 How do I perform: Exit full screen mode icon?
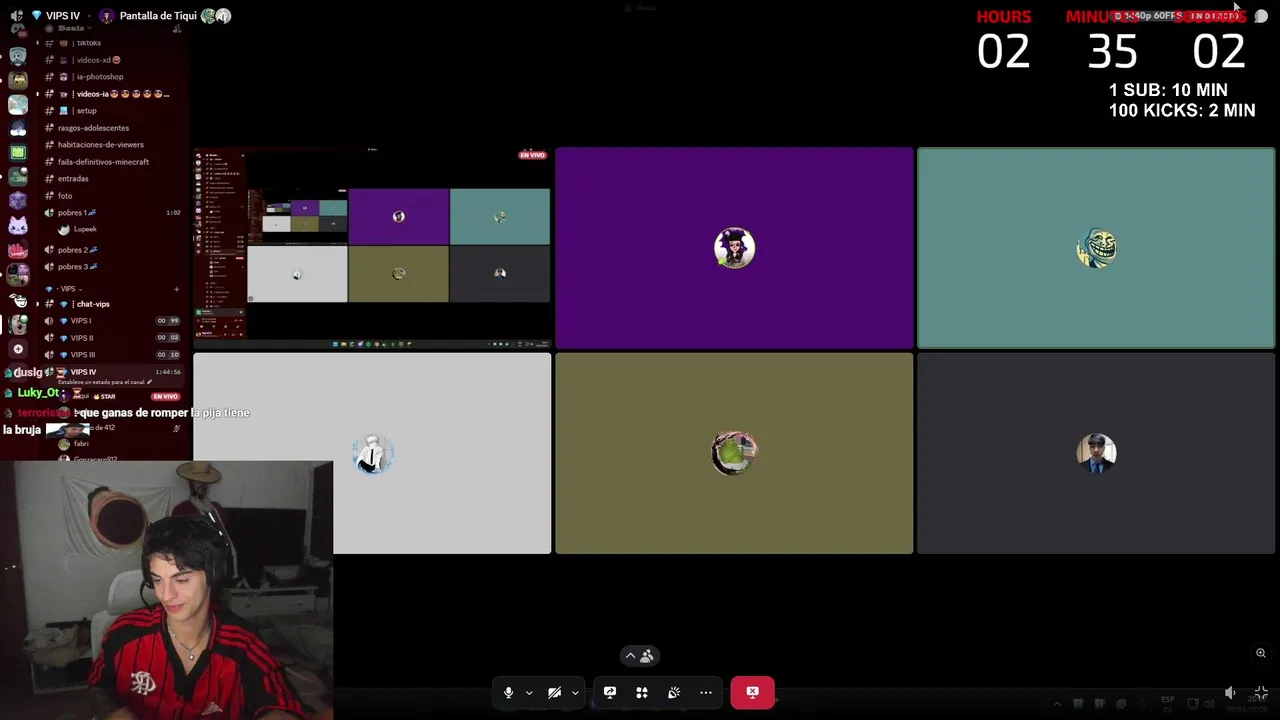(x=1261, y=692)
